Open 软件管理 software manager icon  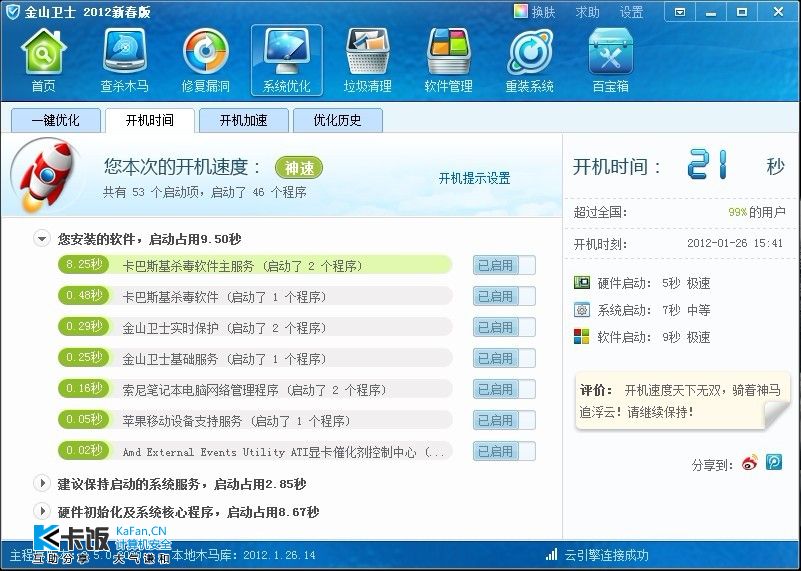click(448, 61)
